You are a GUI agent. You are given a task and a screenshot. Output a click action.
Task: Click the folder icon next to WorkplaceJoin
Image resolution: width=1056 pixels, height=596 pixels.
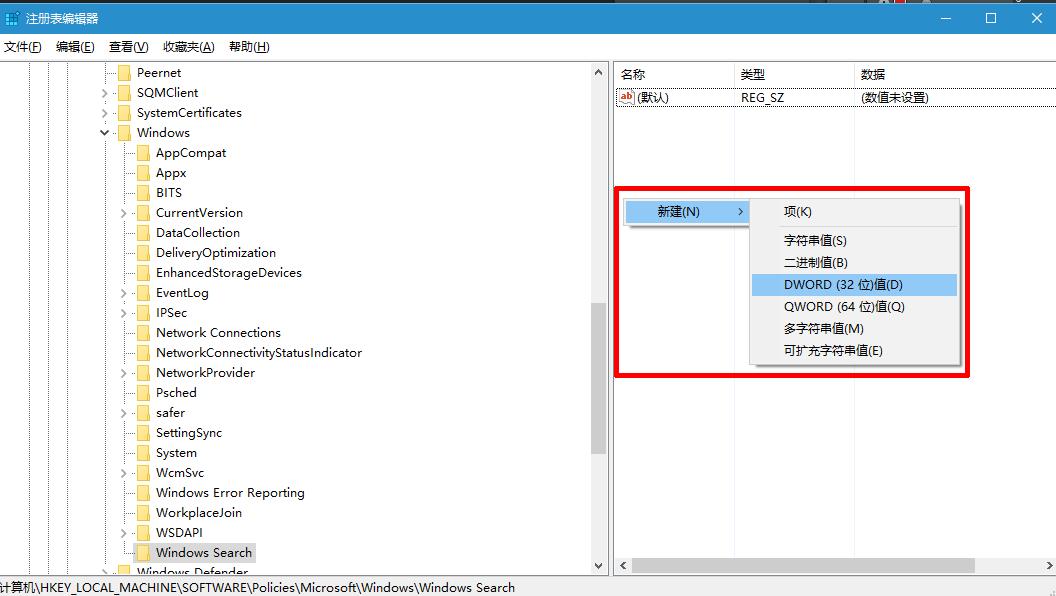tap(142, 513)
